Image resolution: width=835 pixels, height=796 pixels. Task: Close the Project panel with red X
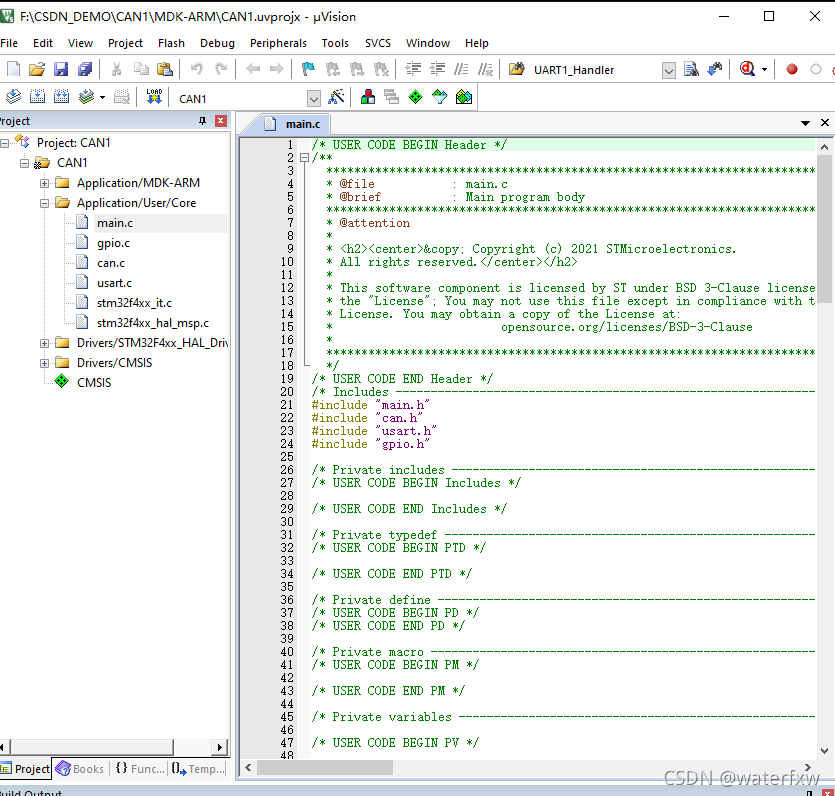[x=220, y=121]
